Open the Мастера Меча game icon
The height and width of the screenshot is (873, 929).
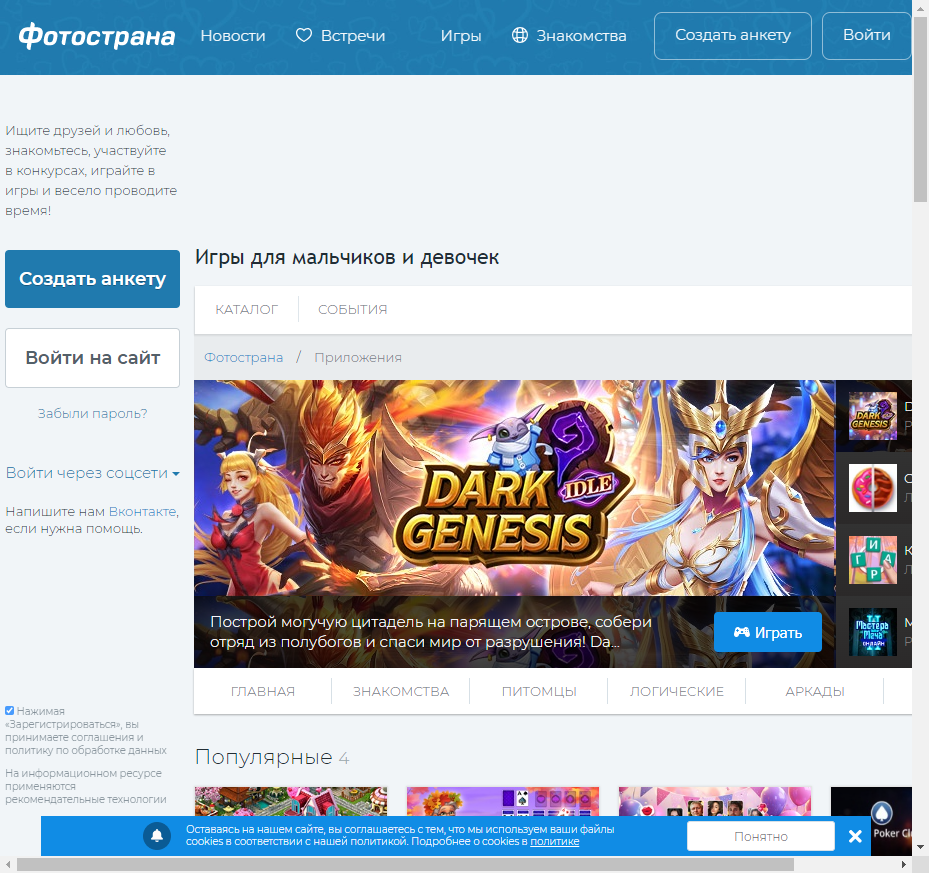pyautogui.click(x=873, y=632)
